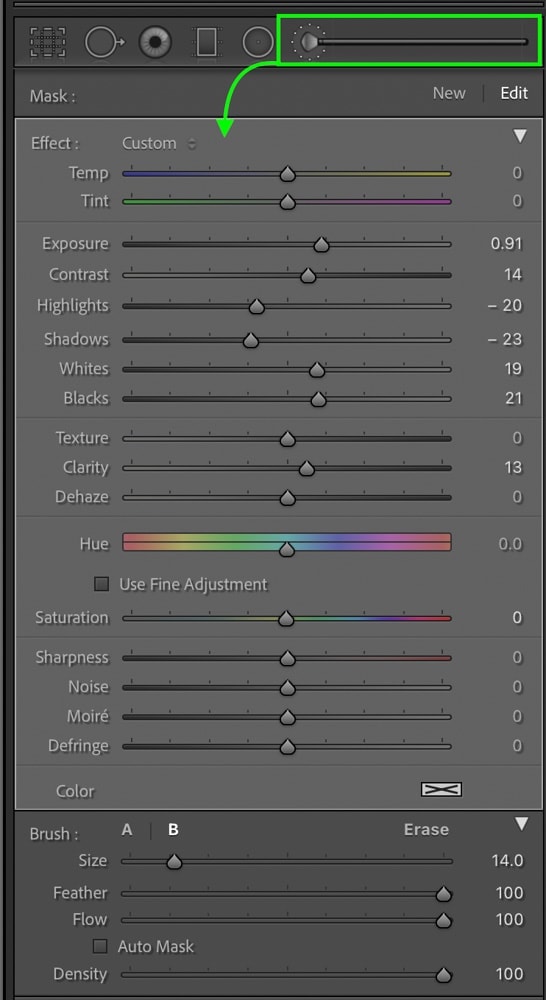Enable the Auto Mask checkbox
Image resolution: width=546 pixels, height=1000 pixels.
click(x=100, y=946)
